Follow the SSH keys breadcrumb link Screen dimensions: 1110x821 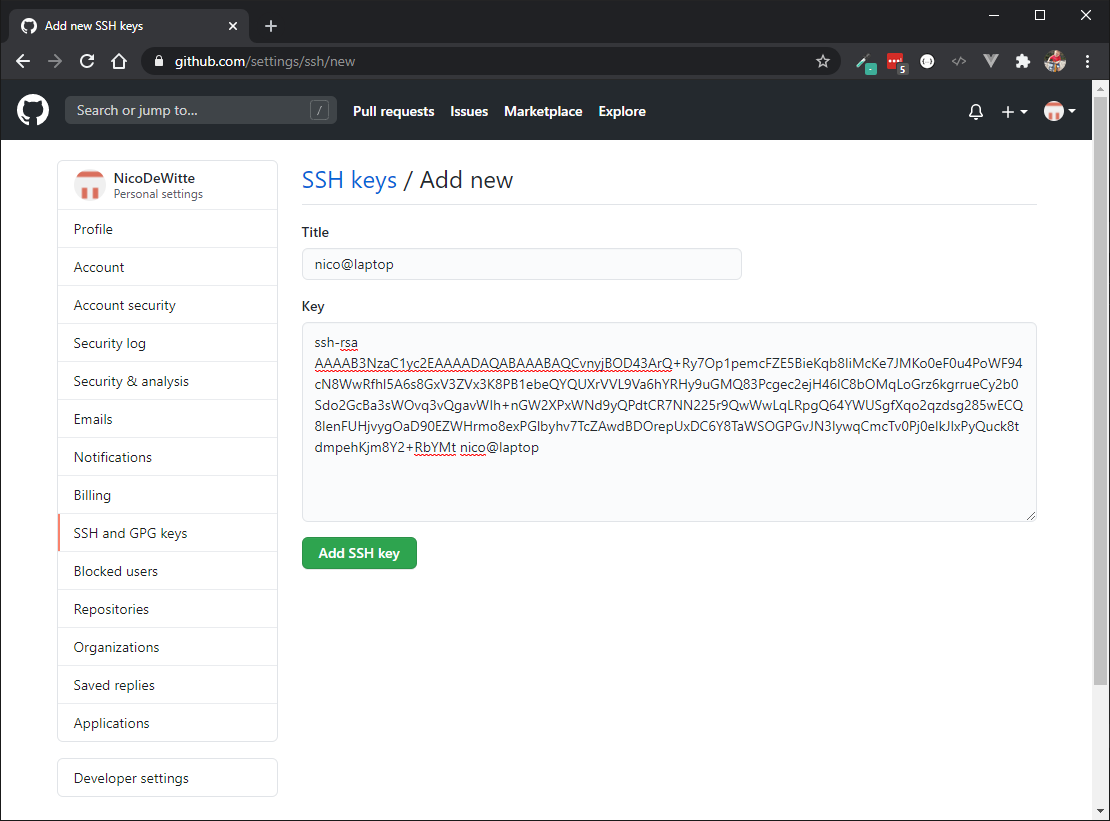(349, 180)
